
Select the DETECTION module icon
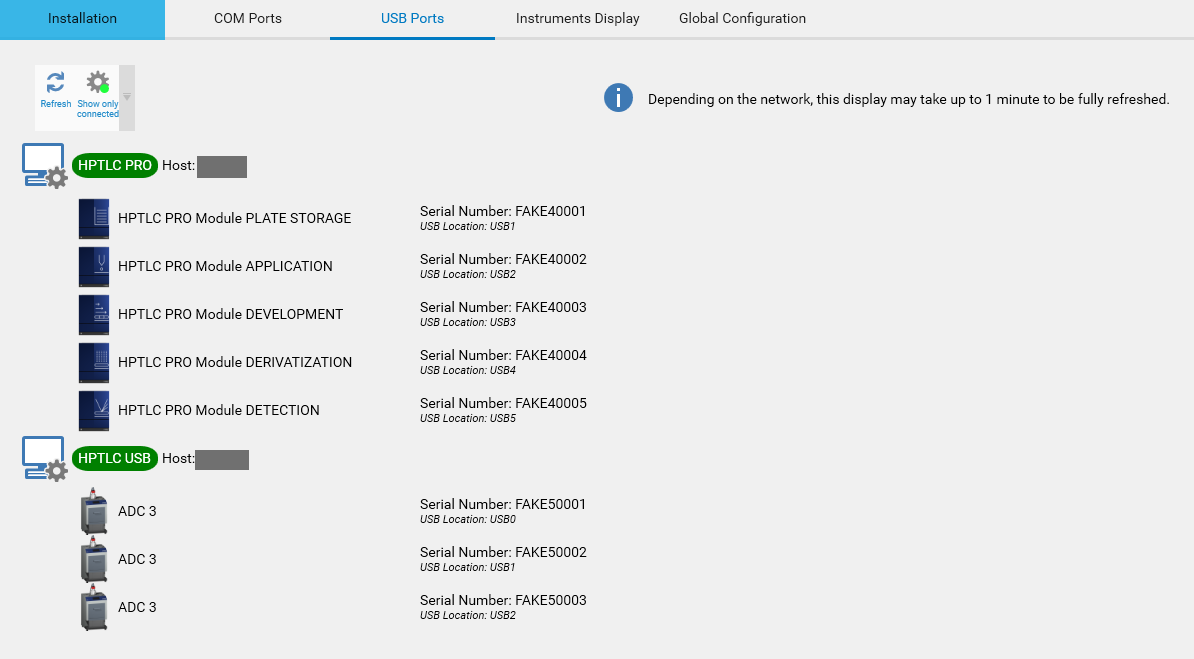(93, 410)
